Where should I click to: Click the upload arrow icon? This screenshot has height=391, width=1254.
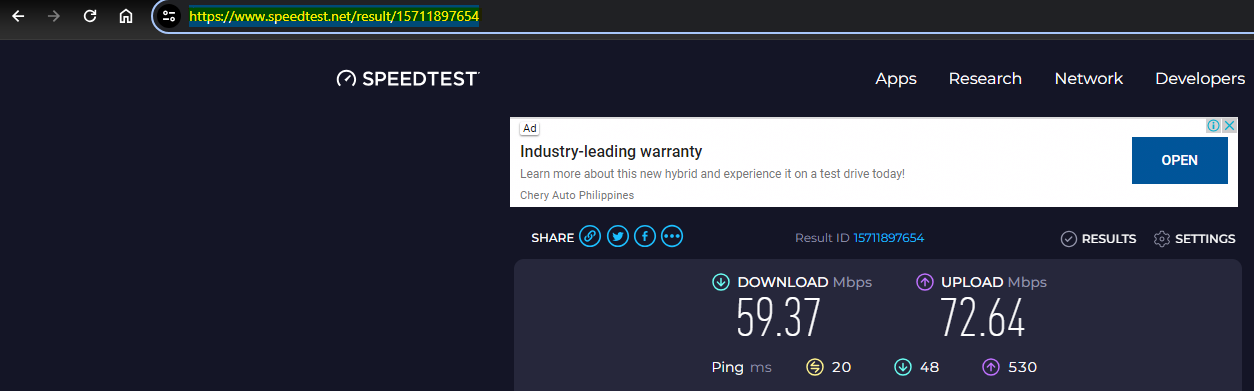point(925,283)
